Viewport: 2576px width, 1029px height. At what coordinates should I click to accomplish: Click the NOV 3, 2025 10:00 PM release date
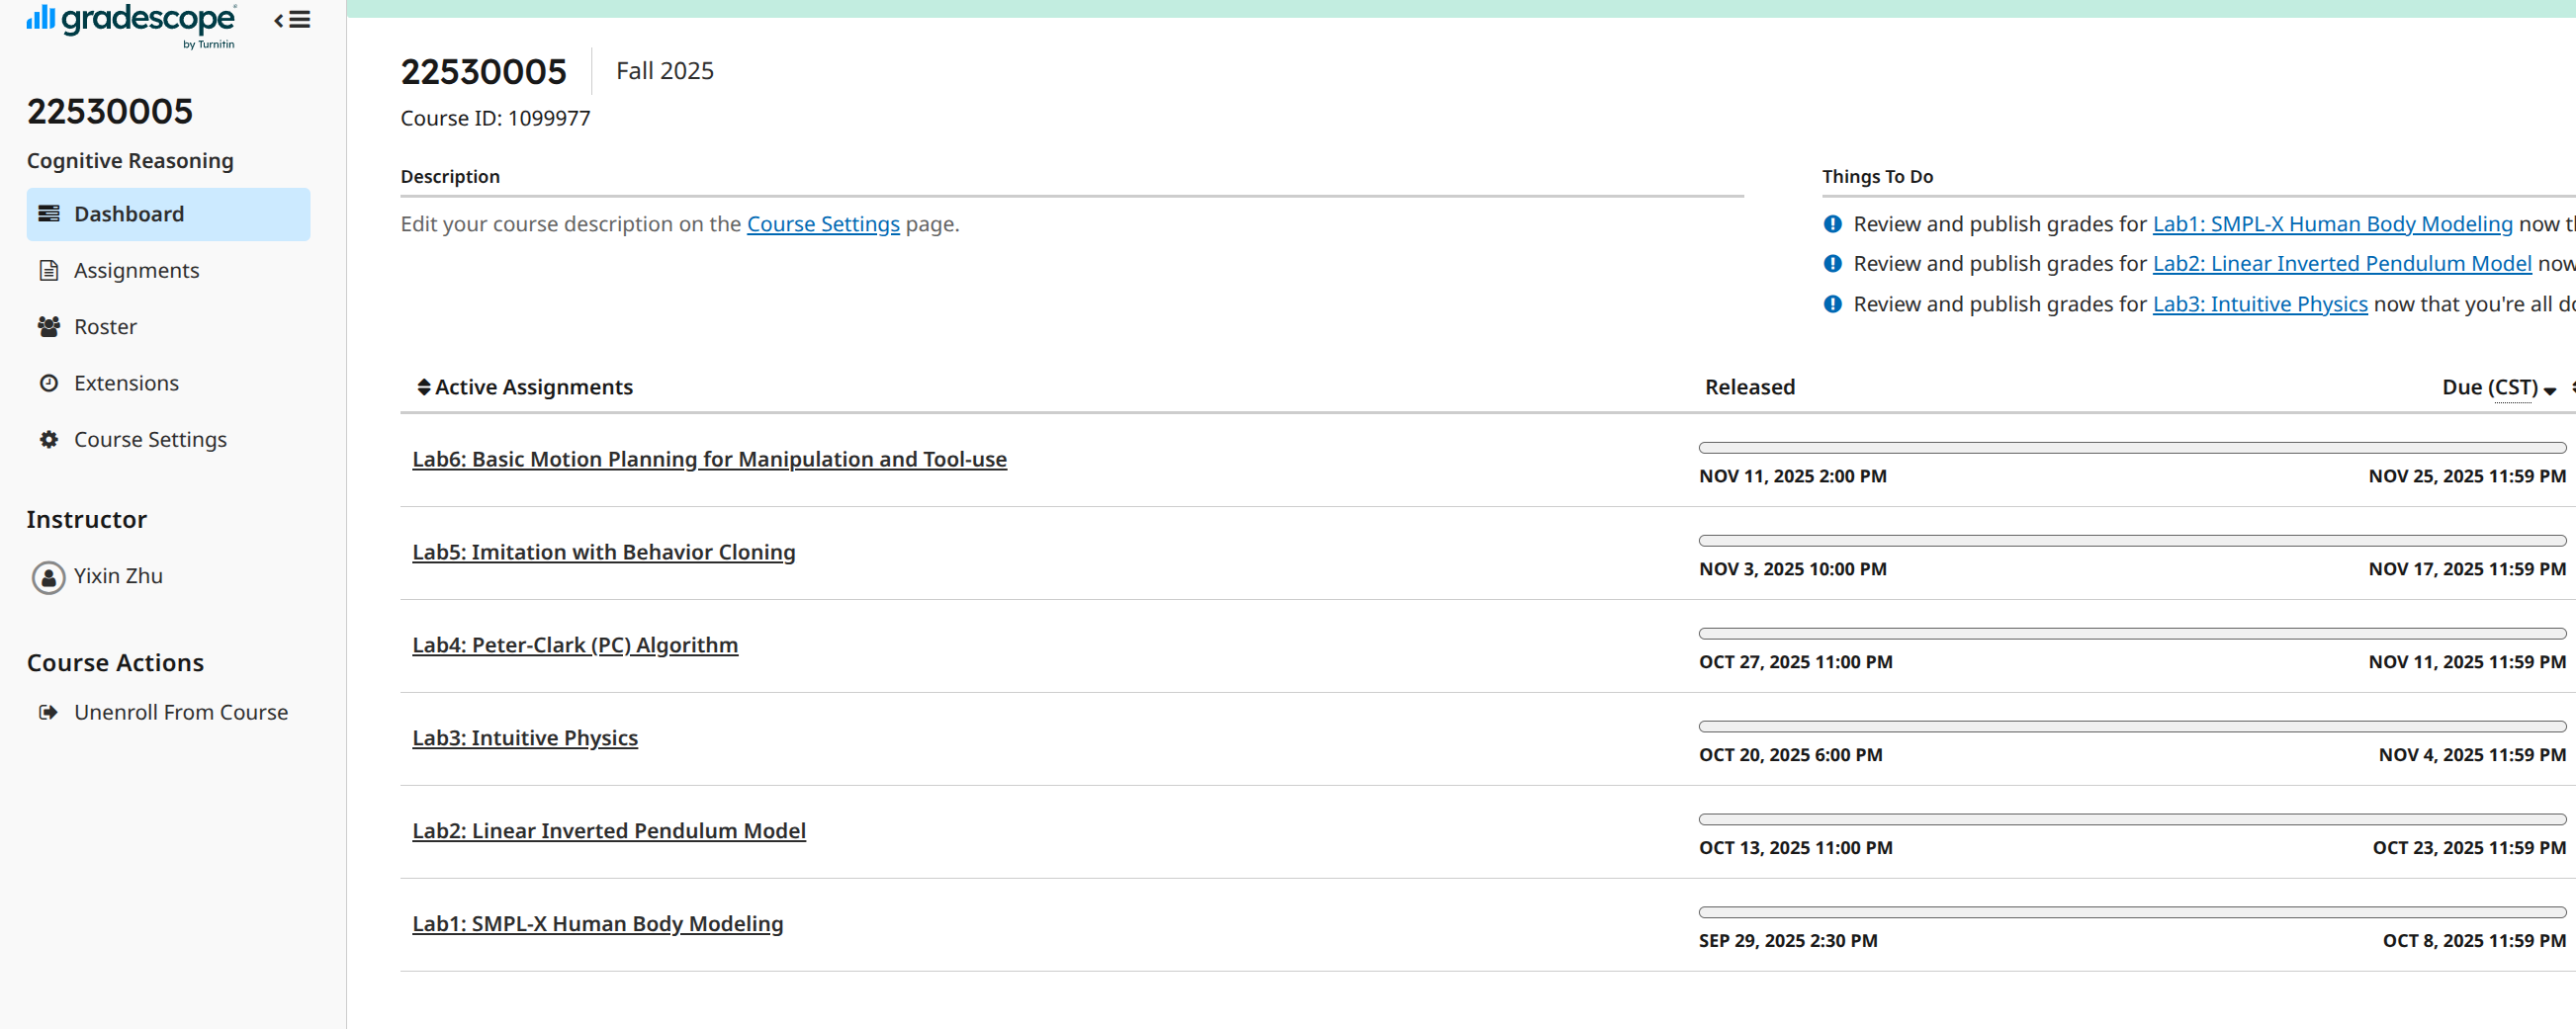coord(1792,569)
